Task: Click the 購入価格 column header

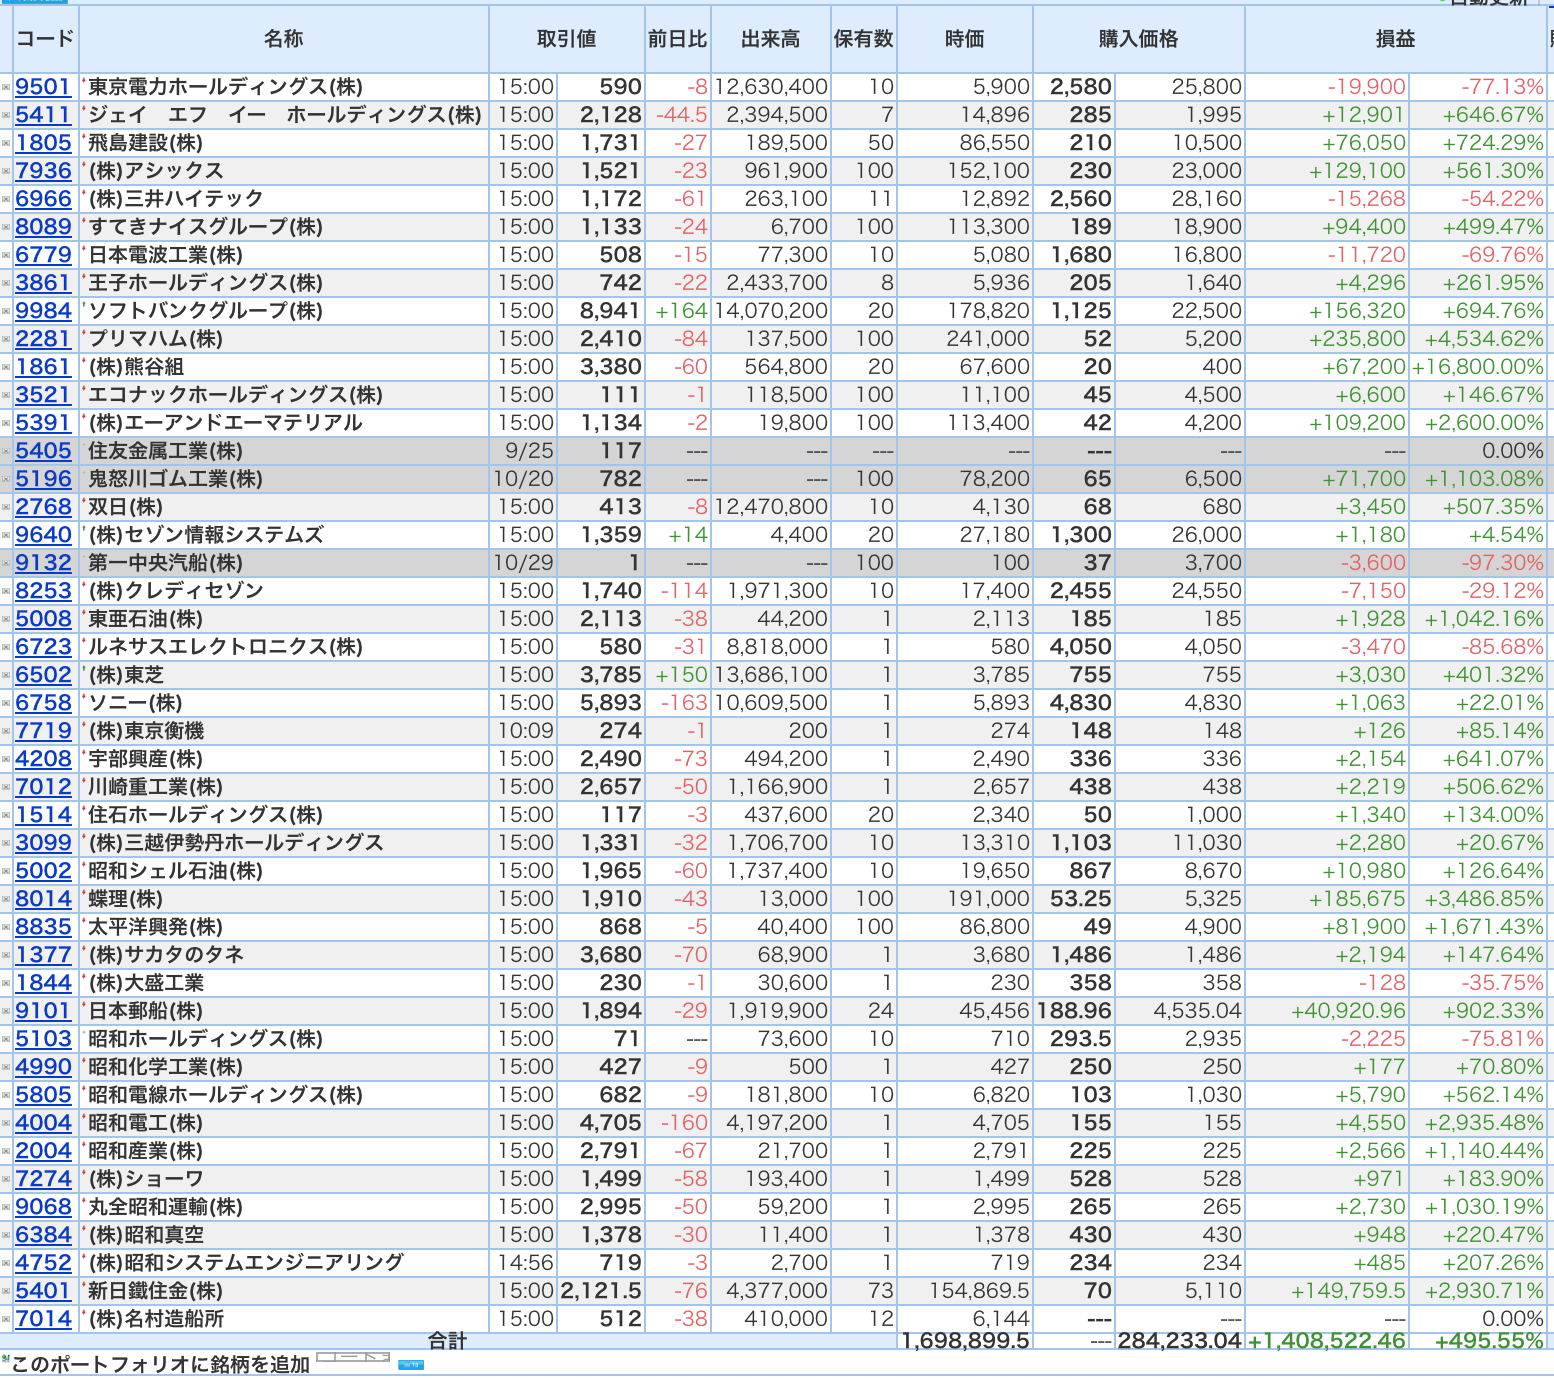Action: pos(1139,39)
